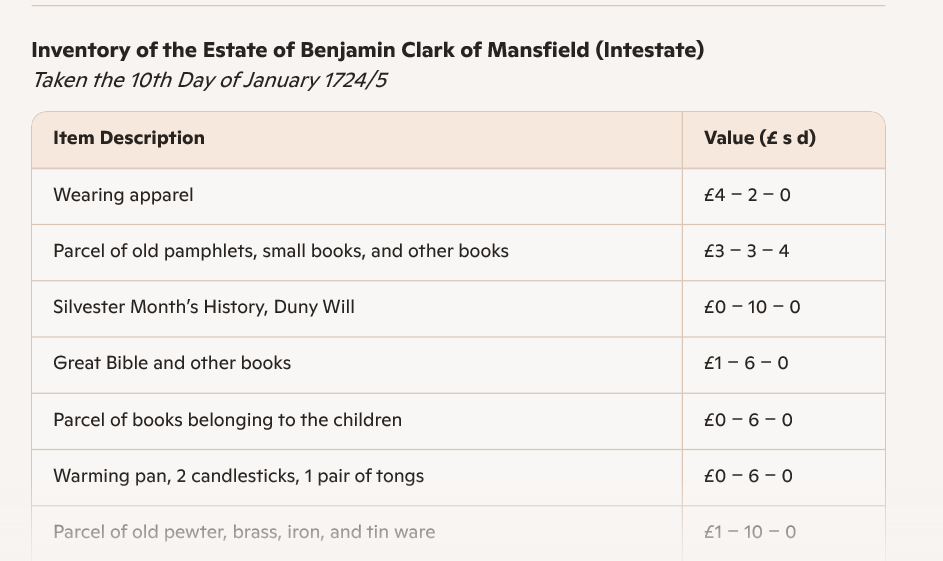The image size is (943, 561).
Task: Click the faded value £1 – 10 – 0
Action: tap(750, 532)
